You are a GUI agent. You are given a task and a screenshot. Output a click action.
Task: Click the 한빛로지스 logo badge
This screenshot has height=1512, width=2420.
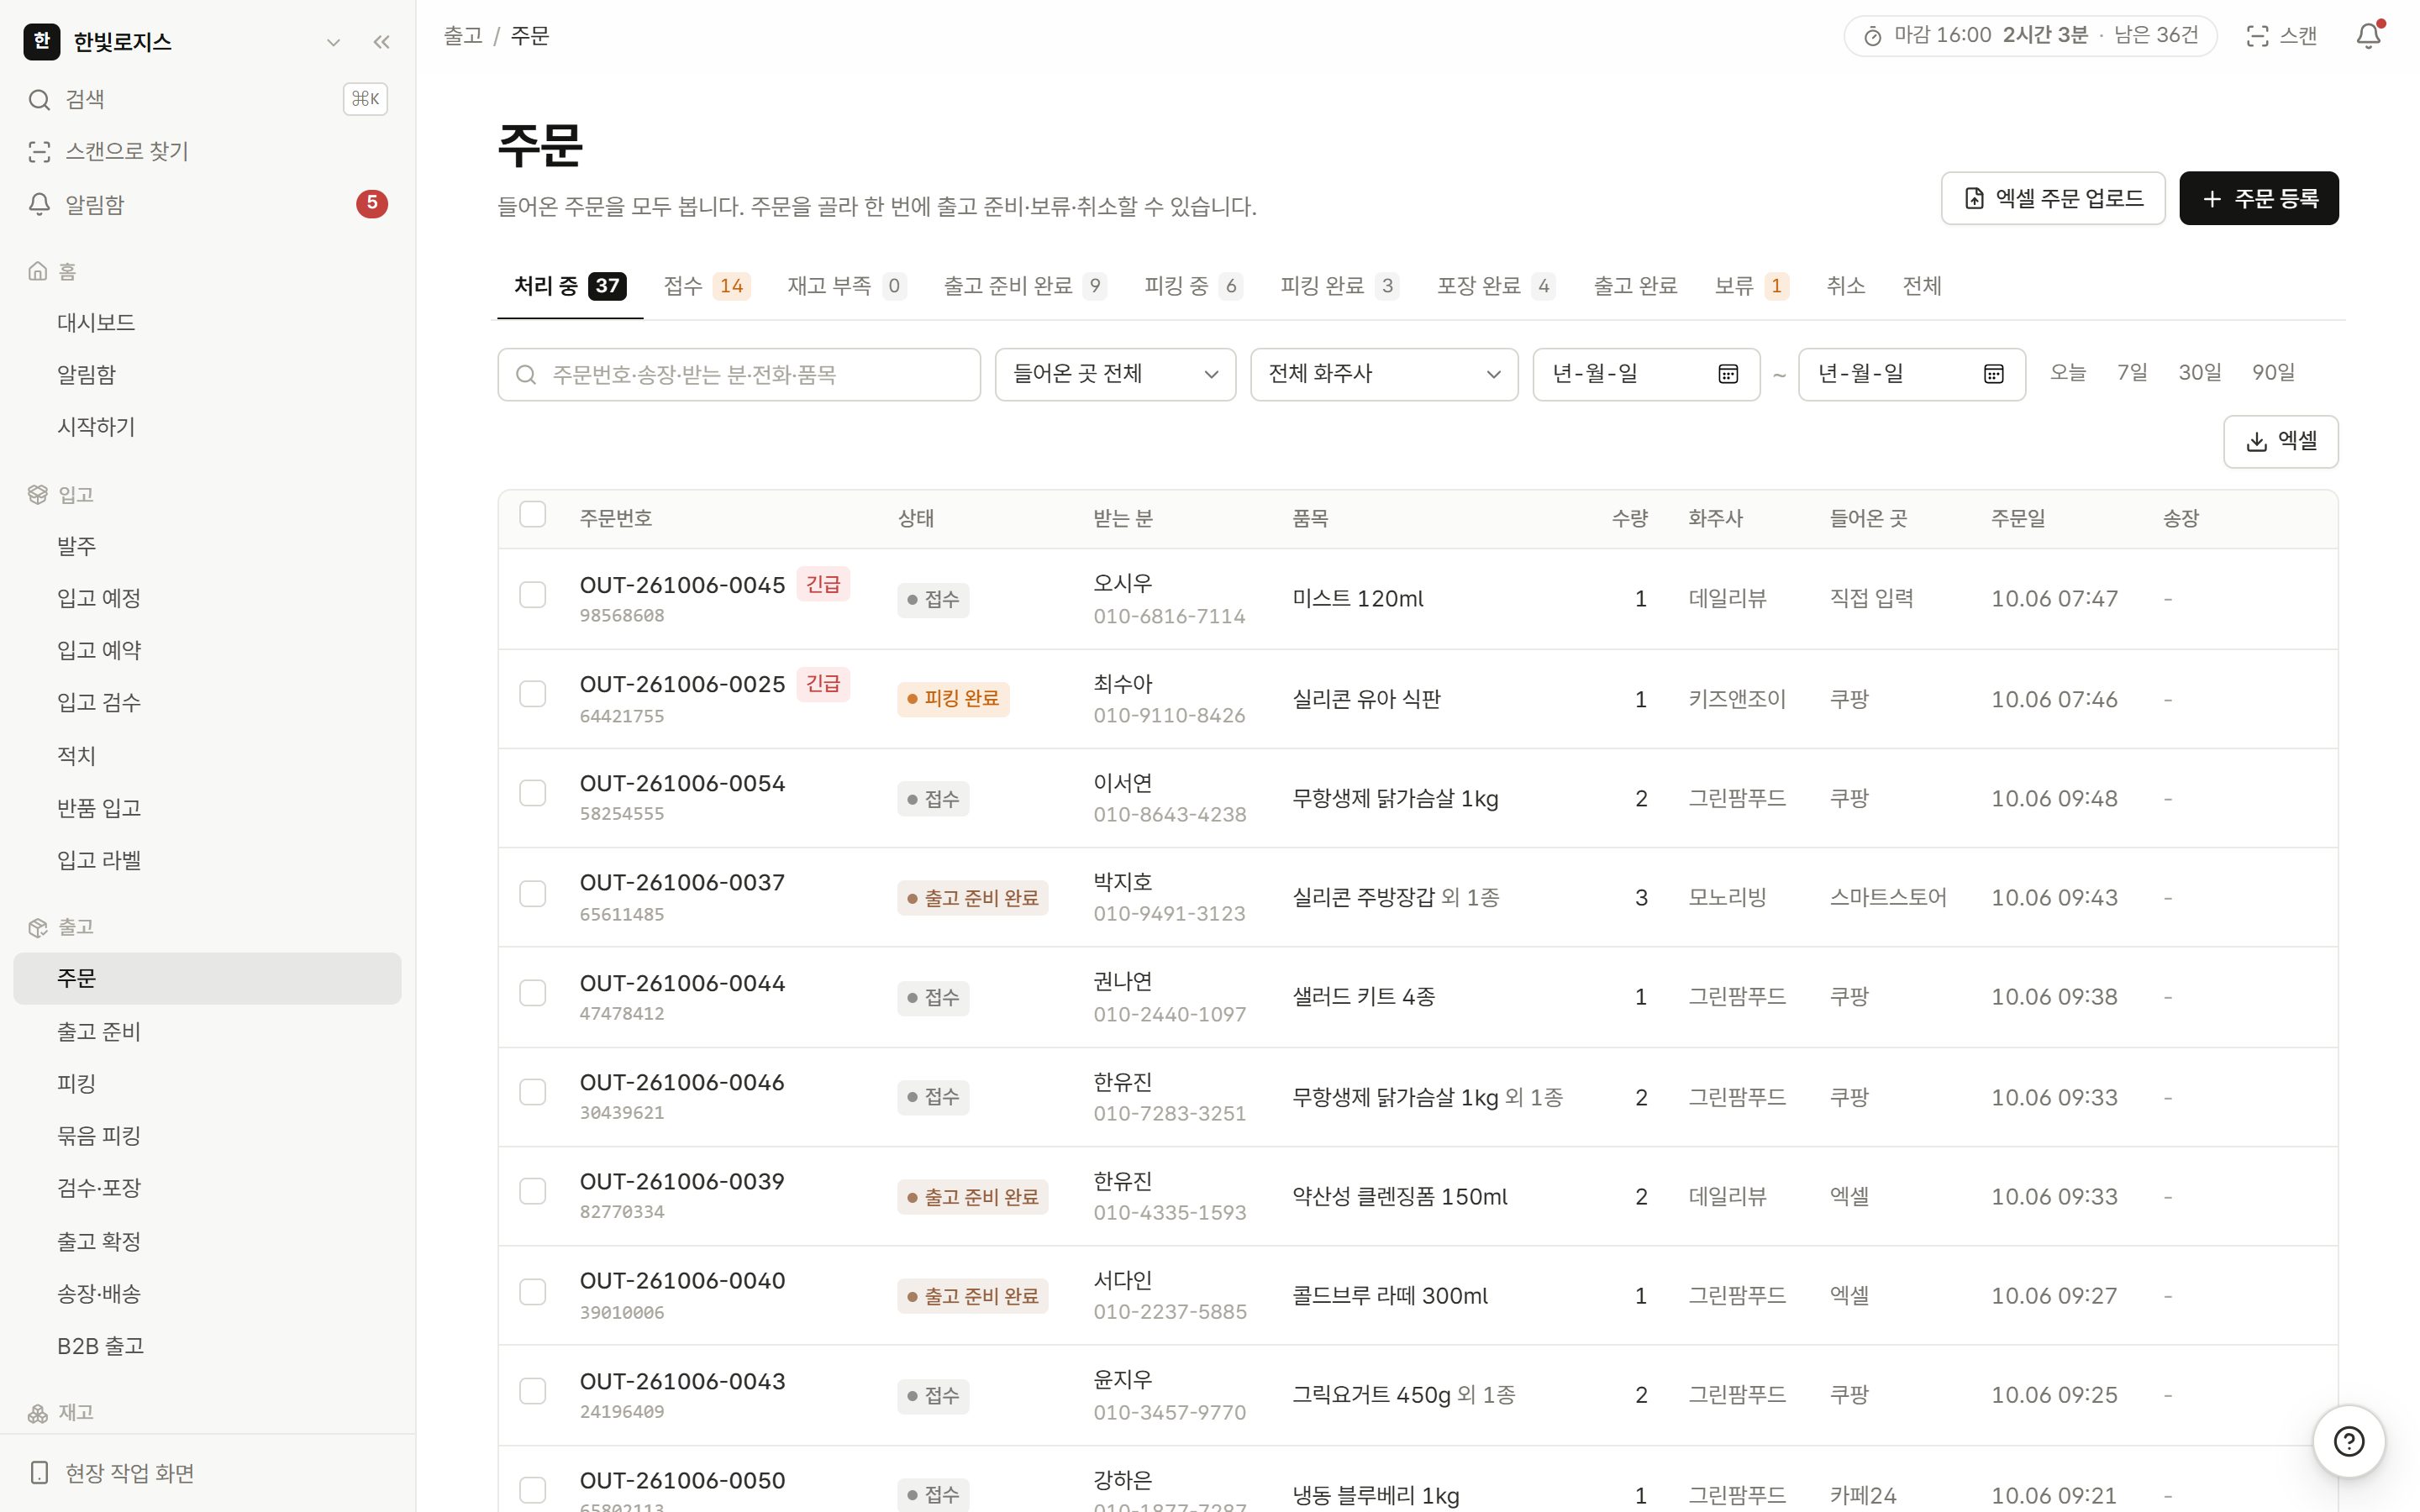point(41,41)
